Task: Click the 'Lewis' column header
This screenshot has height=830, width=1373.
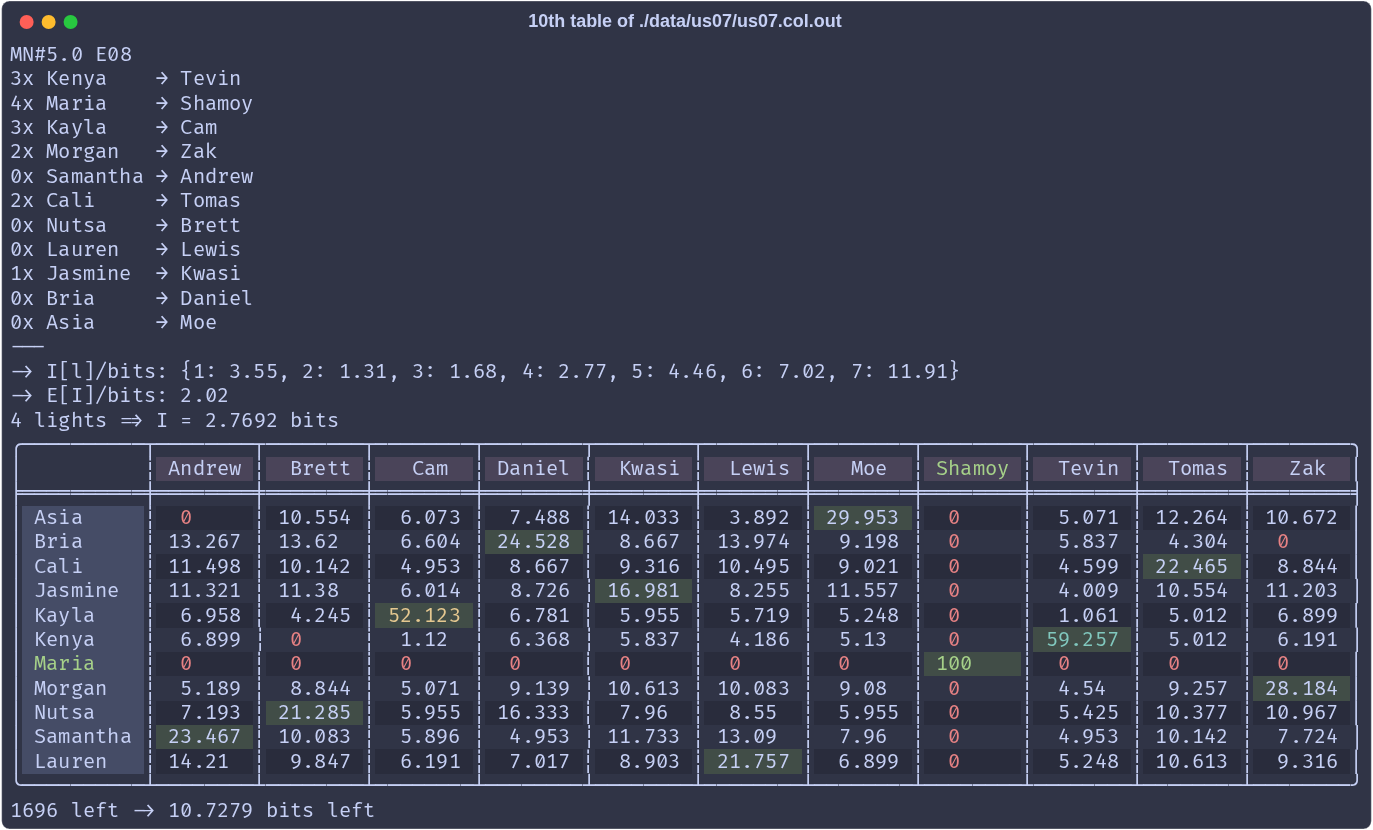Action: 753,468
